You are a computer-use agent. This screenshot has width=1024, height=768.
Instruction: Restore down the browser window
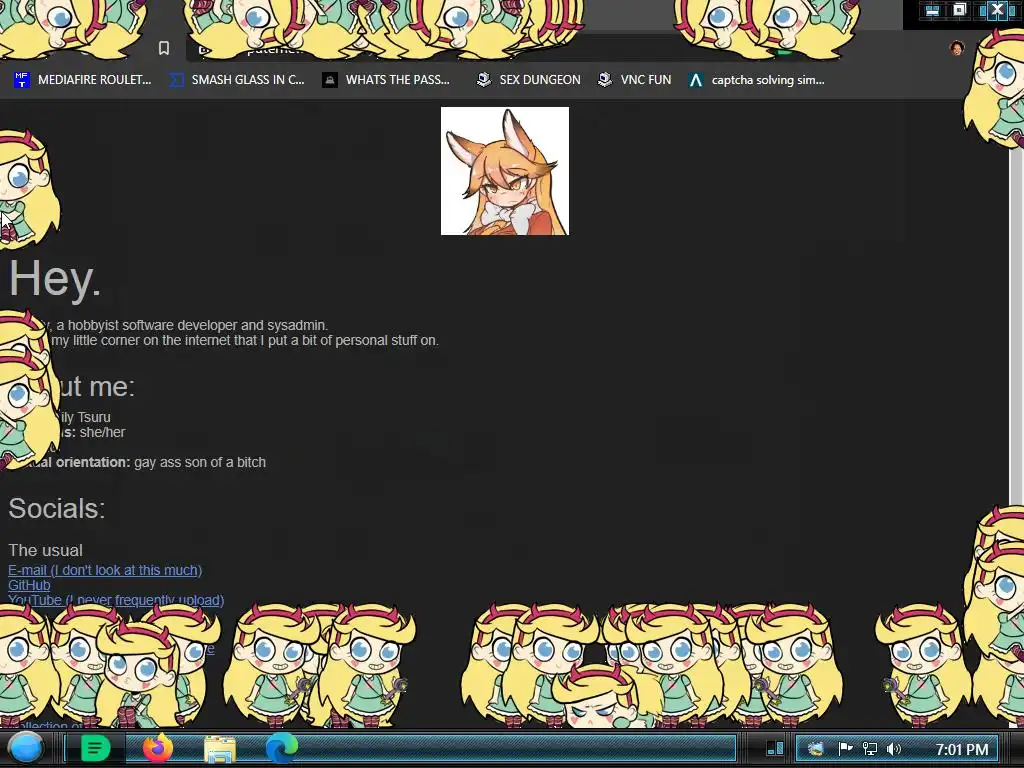pyautogui.click(x=959, y=10)
